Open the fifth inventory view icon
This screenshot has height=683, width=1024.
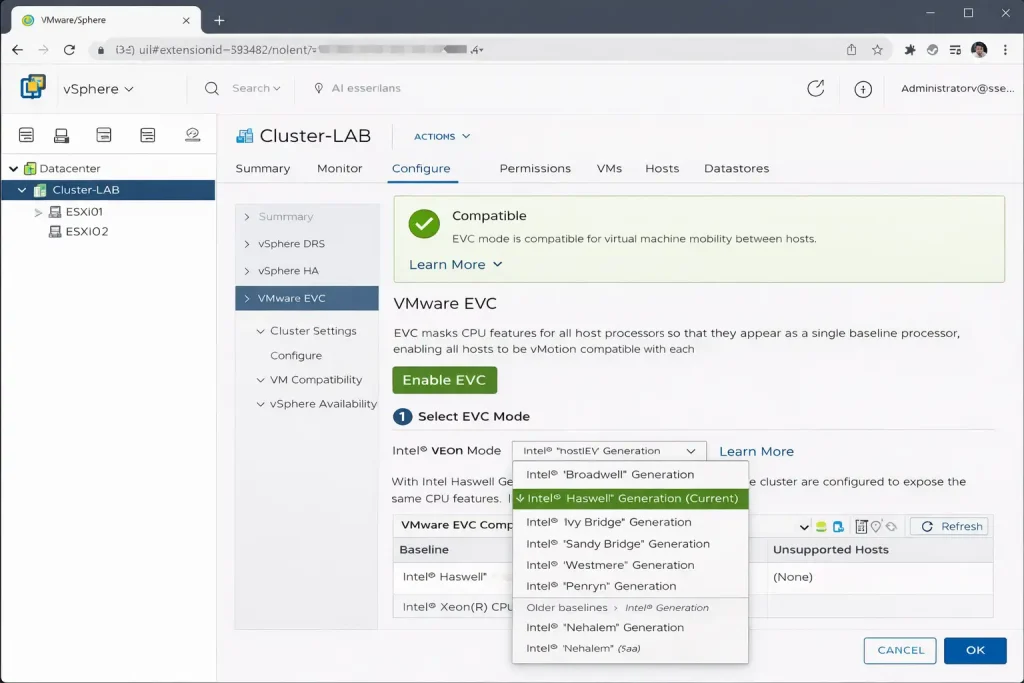pyautogui.click(x=192, y=135)
